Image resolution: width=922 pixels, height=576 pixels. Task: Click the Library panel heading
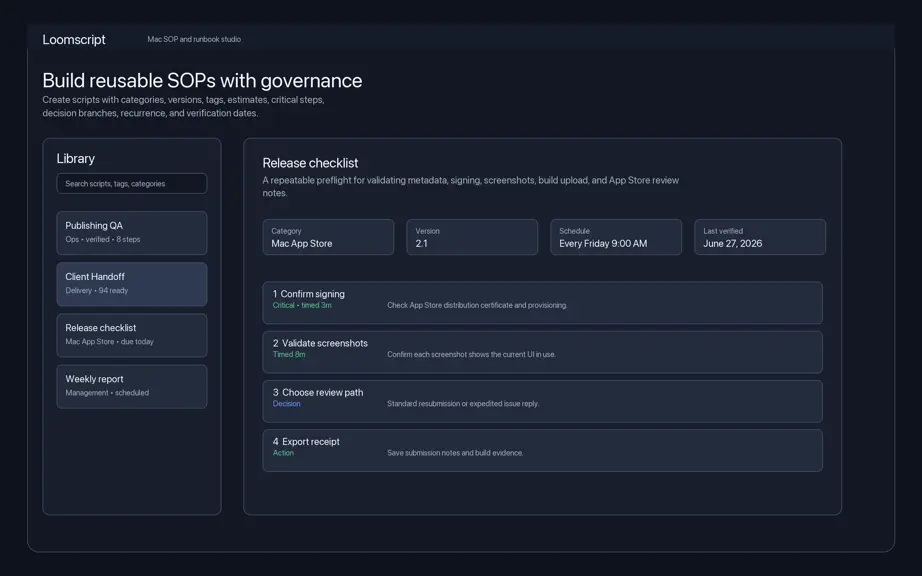[75, 159]
